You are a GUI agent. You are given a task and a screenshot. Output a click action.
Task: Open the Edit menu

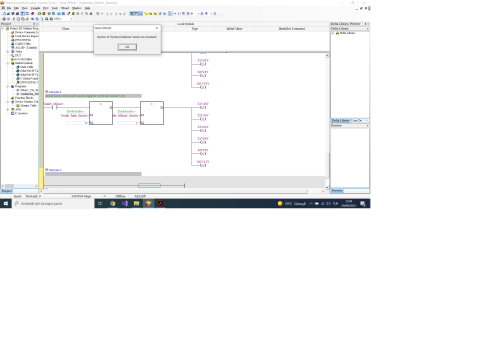16,8
